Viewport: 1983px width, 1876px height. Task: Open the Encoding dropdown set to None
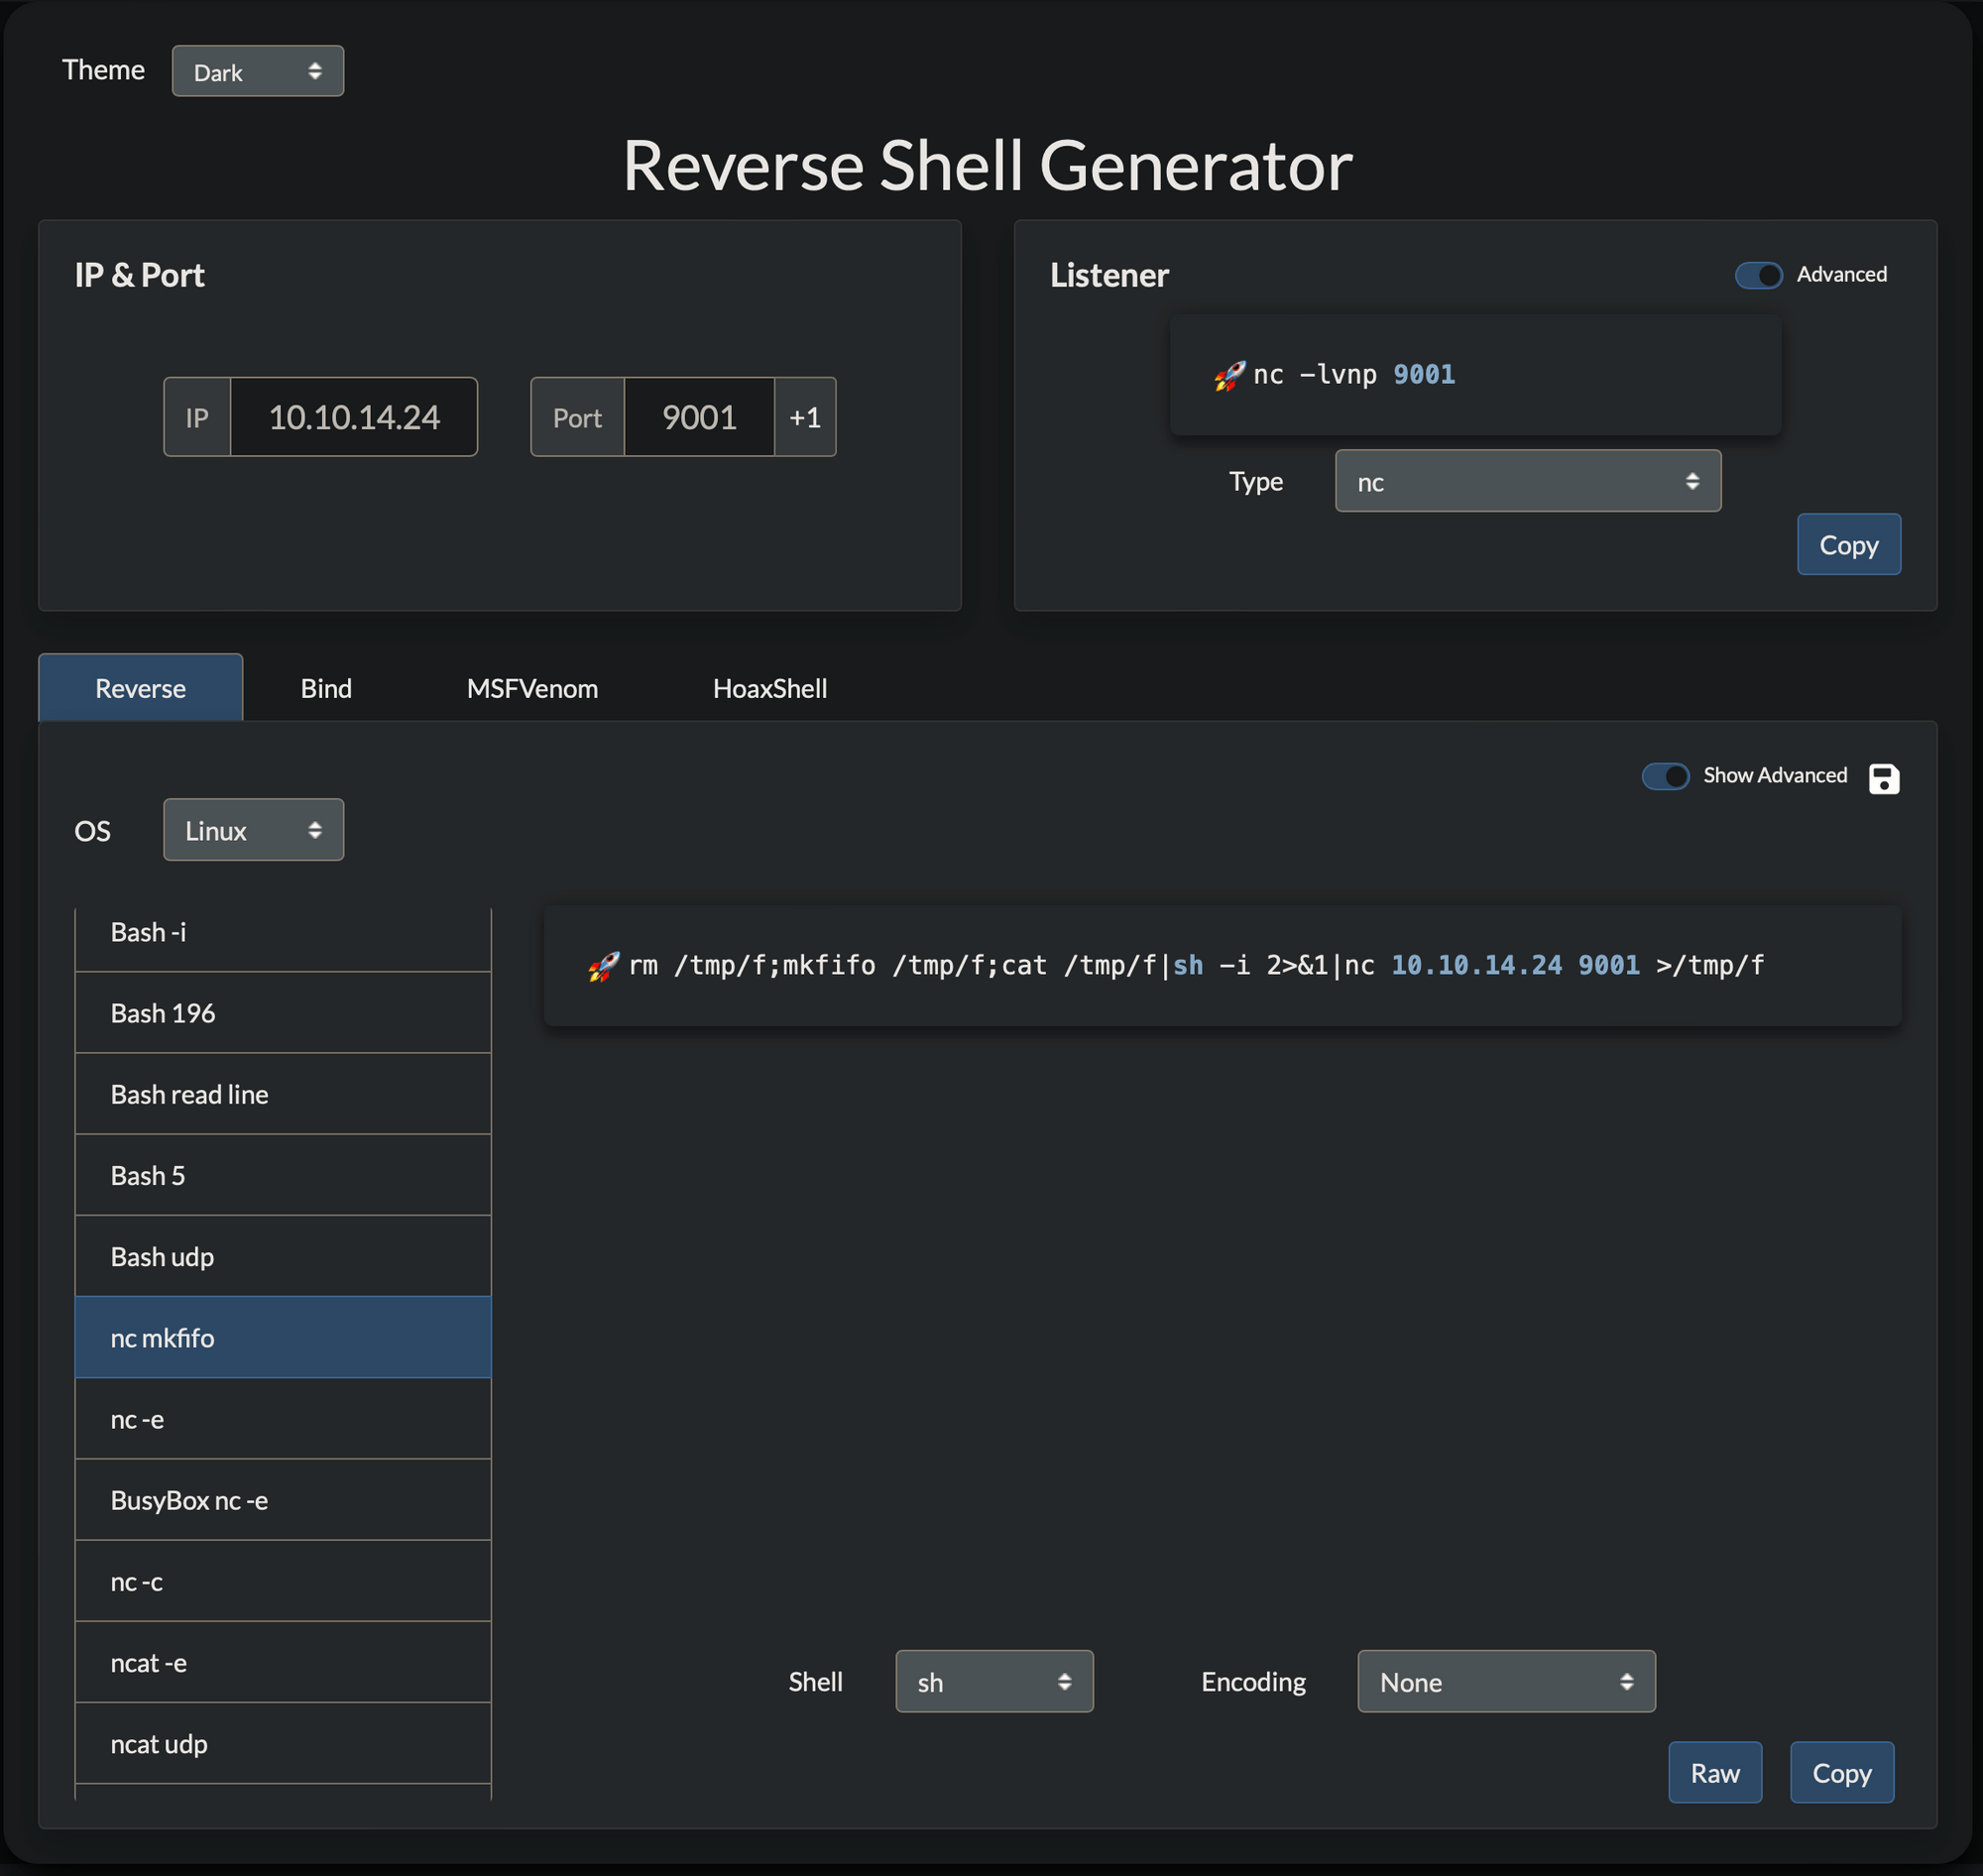1505,1681
